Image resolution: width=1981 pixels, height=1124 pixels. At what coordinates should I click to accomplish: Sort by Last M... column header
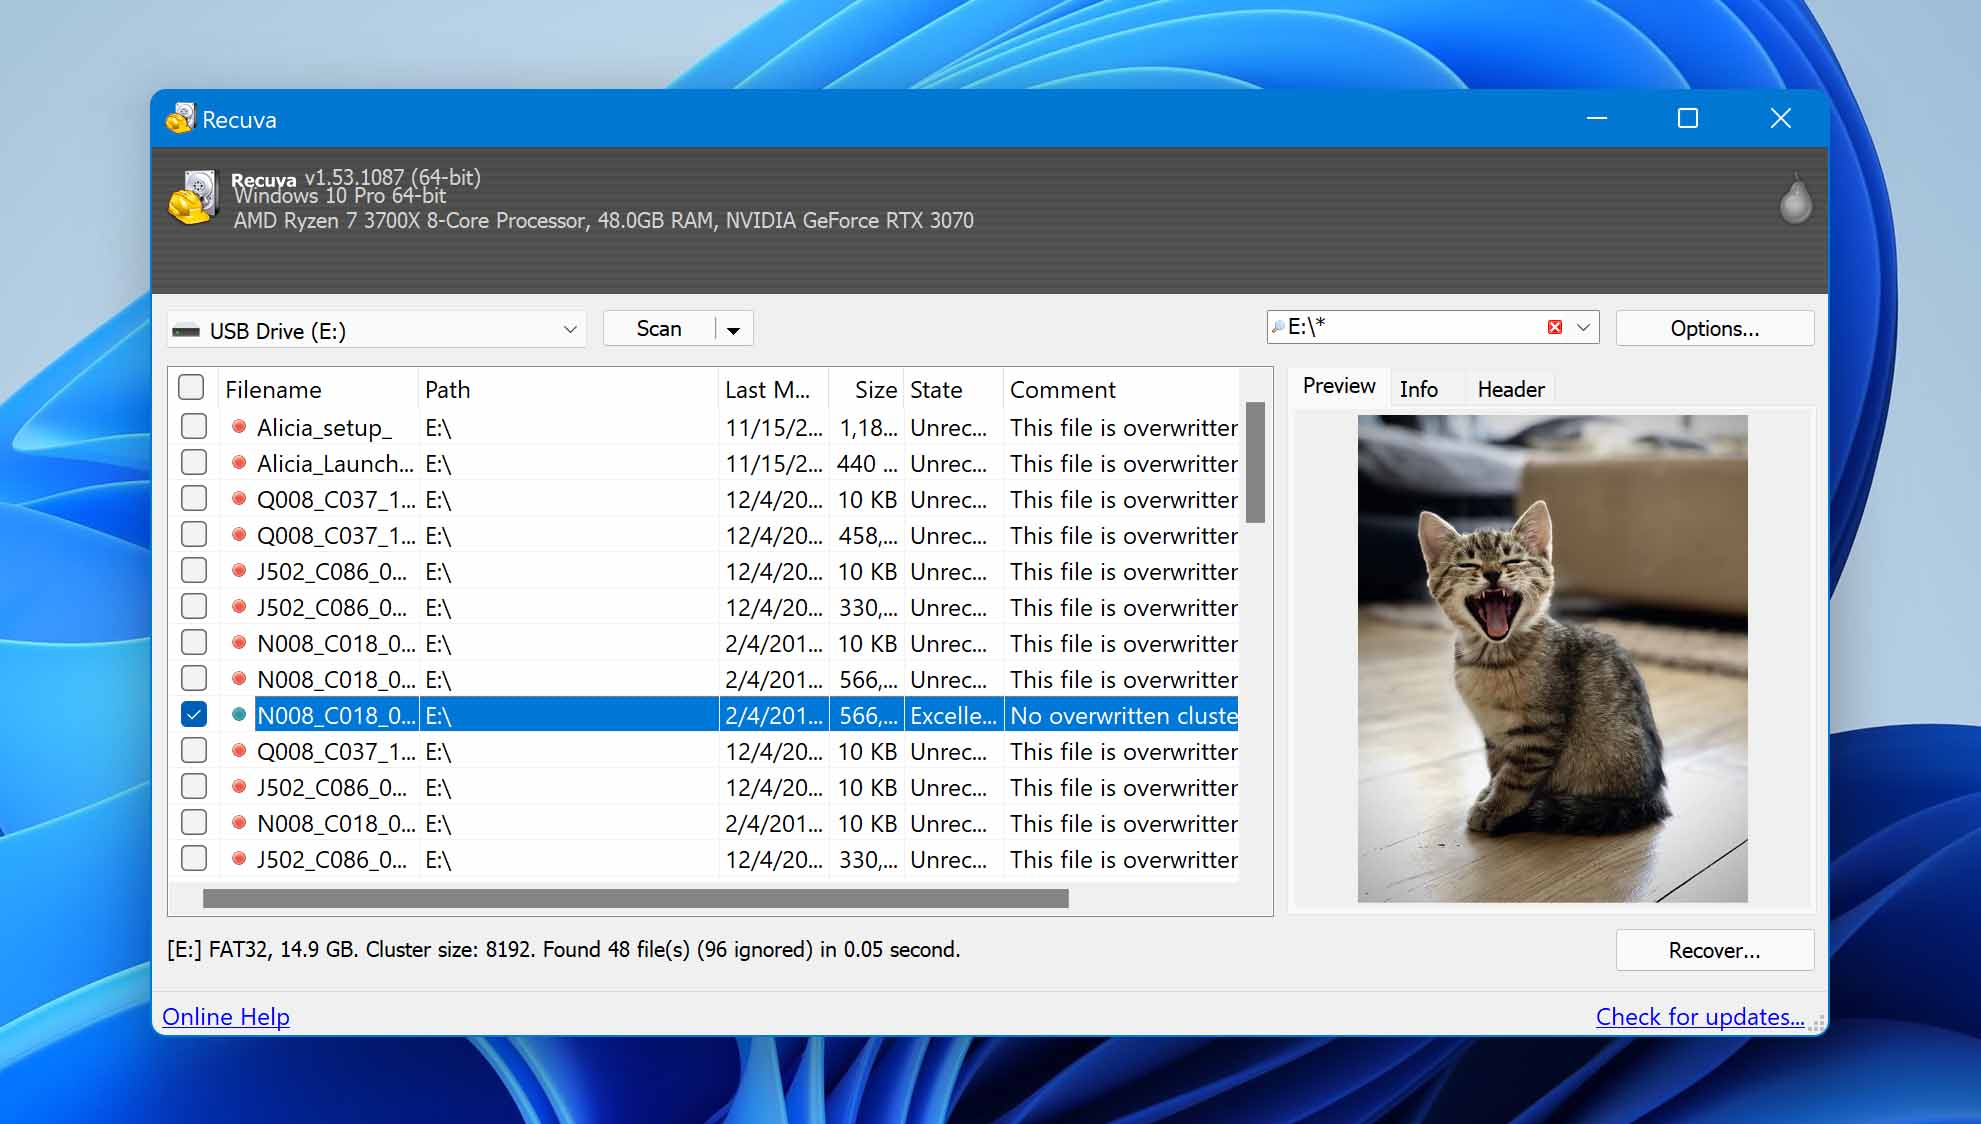point(773,389)
